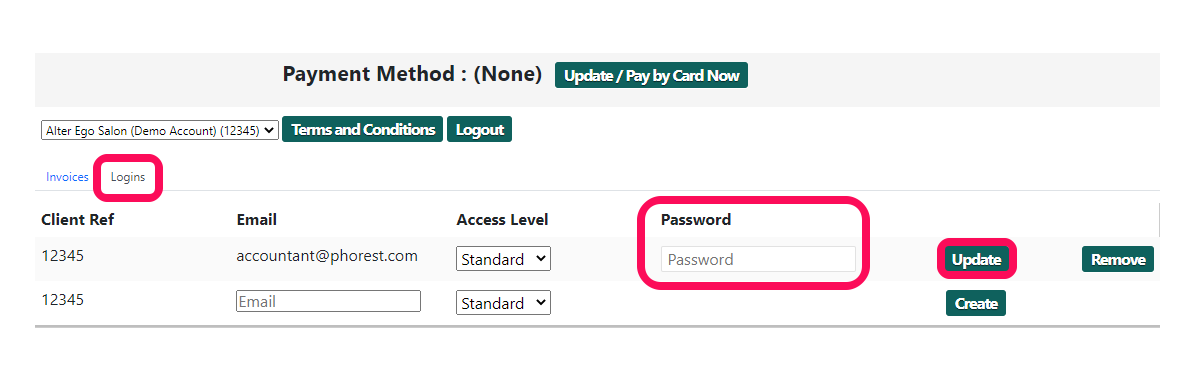The width and height of the screenshot is (1194, 378).
Task: Click the Client Ref column header
Action: click(78, 219)
